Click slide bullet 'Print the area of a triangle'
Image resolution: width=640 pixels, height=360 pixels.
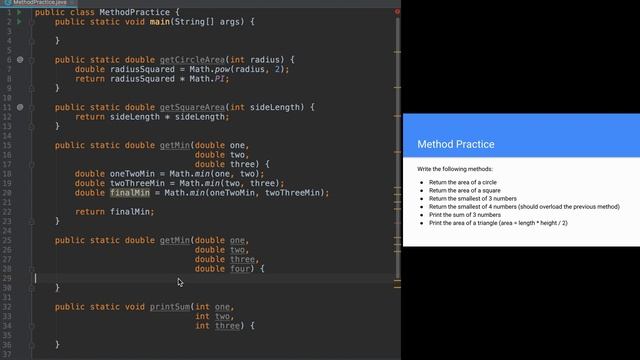pos(498,223)
